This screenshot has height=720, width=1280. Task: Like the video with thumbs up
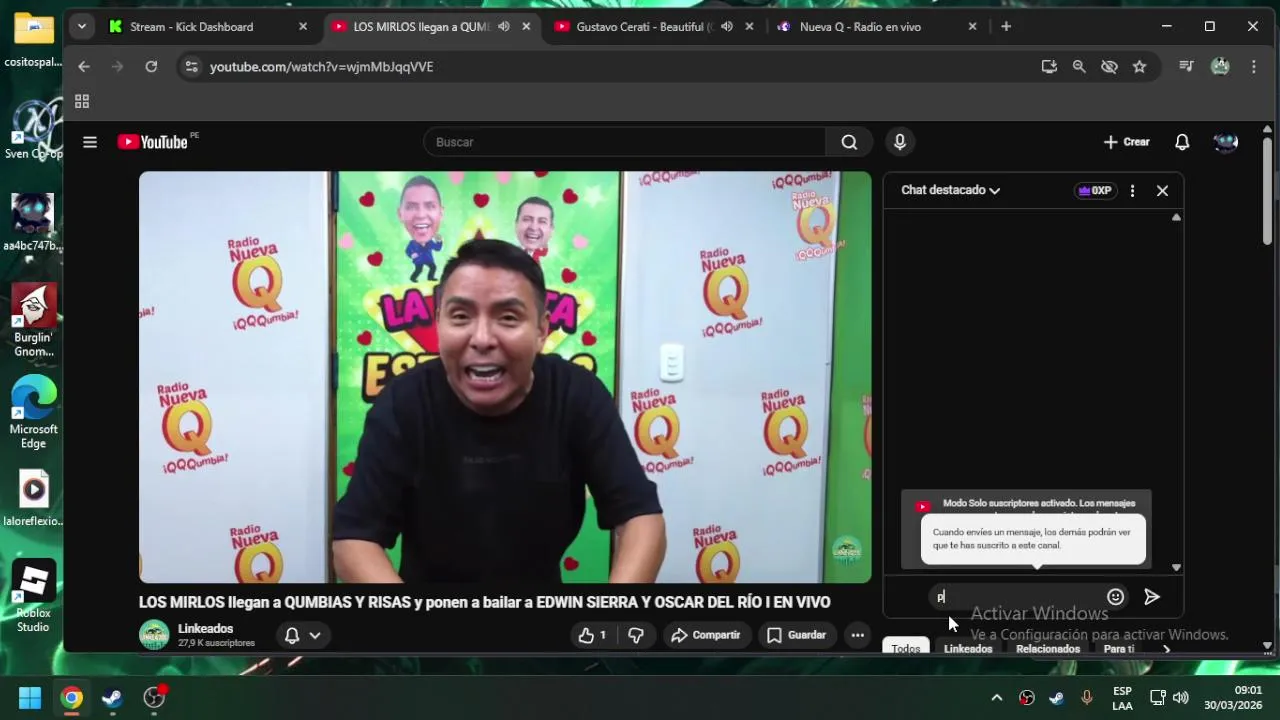tap(593, 635)
